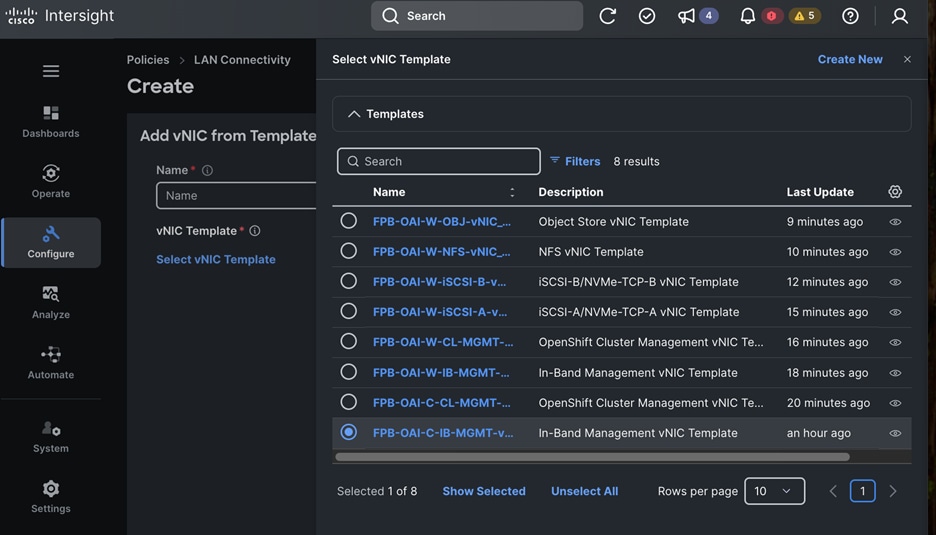Open Operate in the sidebar
The image size is (936, 535).
pyautogui.click(x=51, y=182)
